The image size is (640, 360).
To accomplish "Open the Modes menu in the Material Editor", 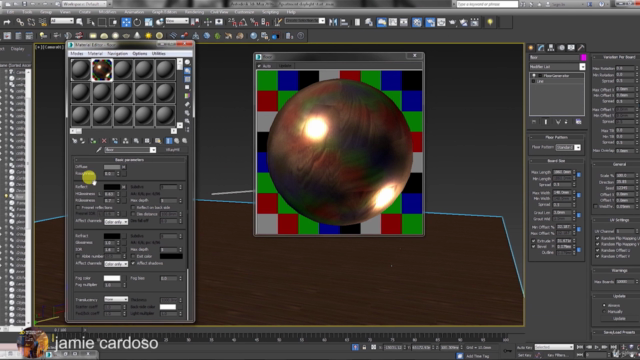I will pos(77,53).
